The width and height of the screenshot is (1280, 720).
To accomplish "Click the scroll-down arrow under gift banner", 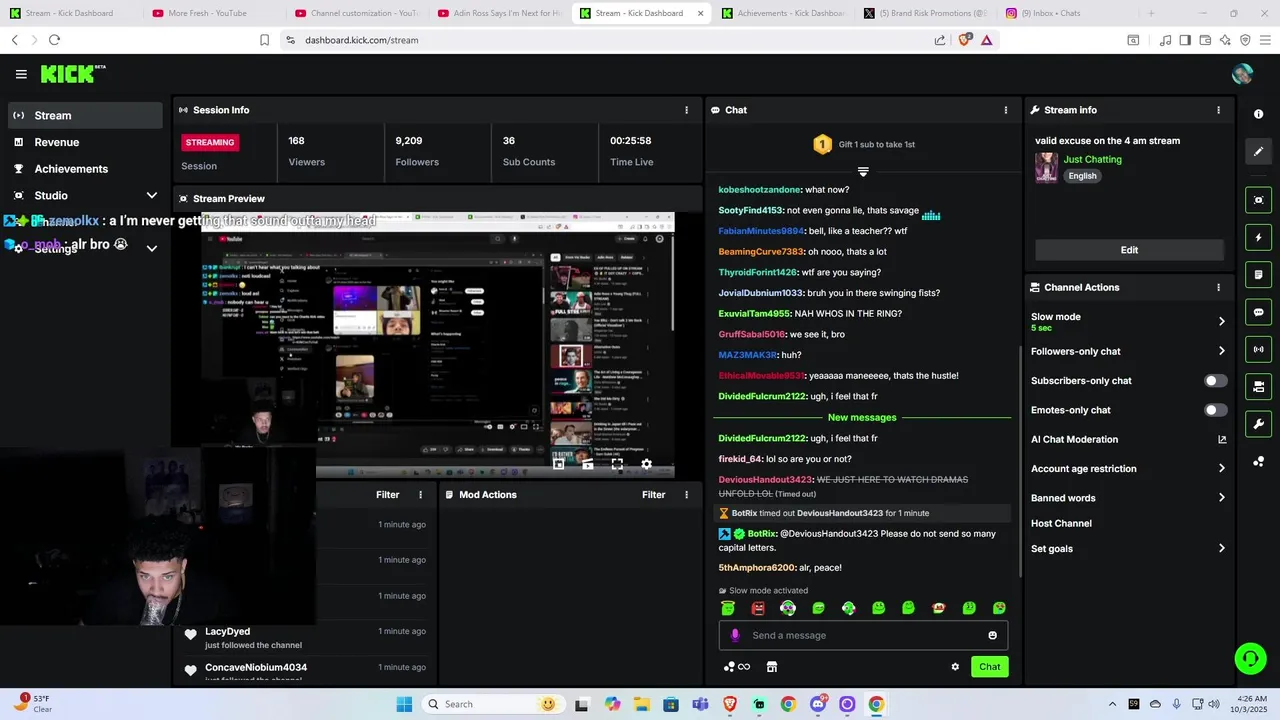I will [x=863, y=172].
